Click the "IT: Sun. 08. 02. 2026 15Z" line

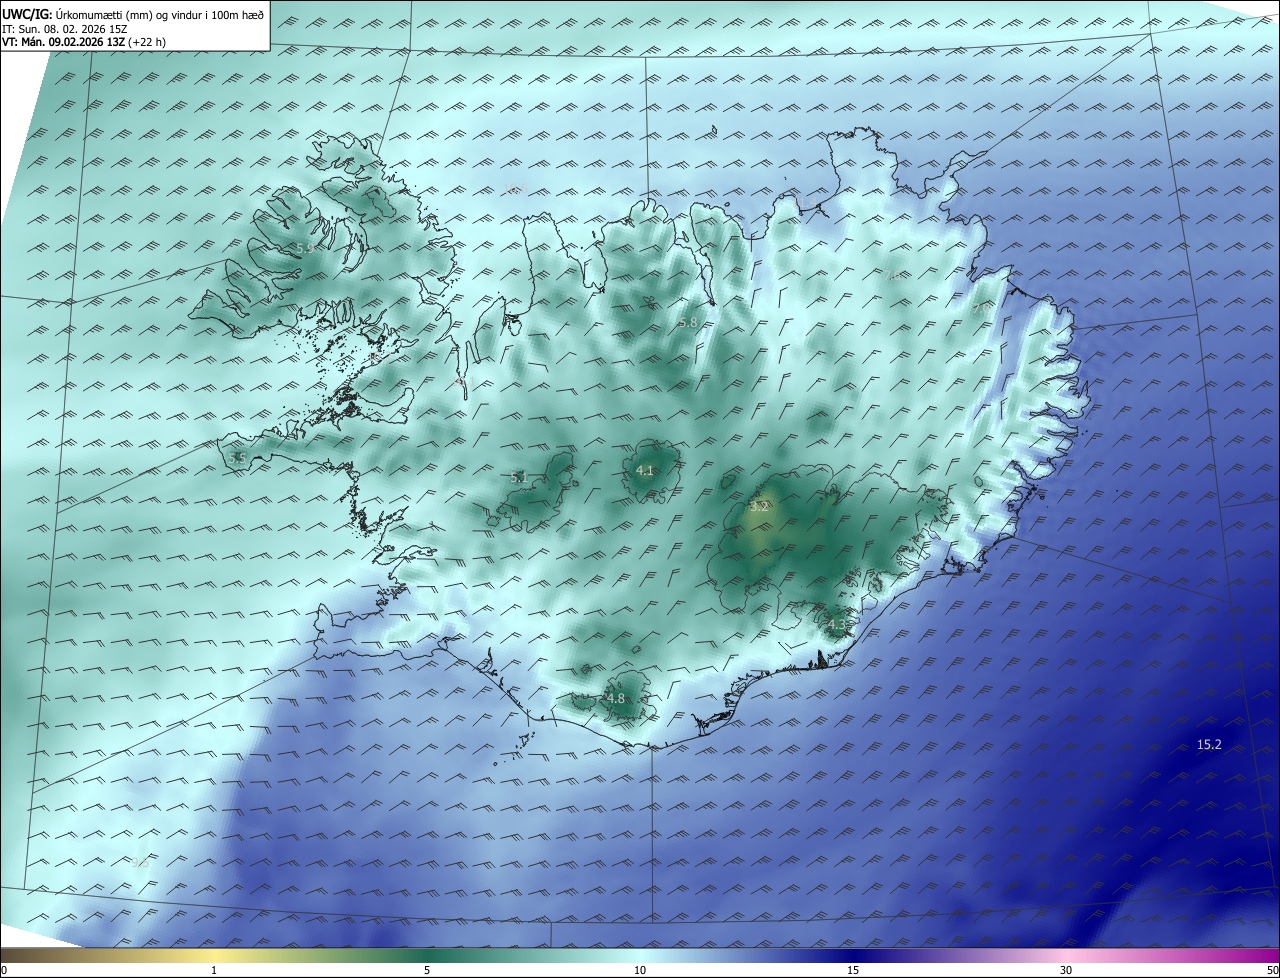pos(64,29)
